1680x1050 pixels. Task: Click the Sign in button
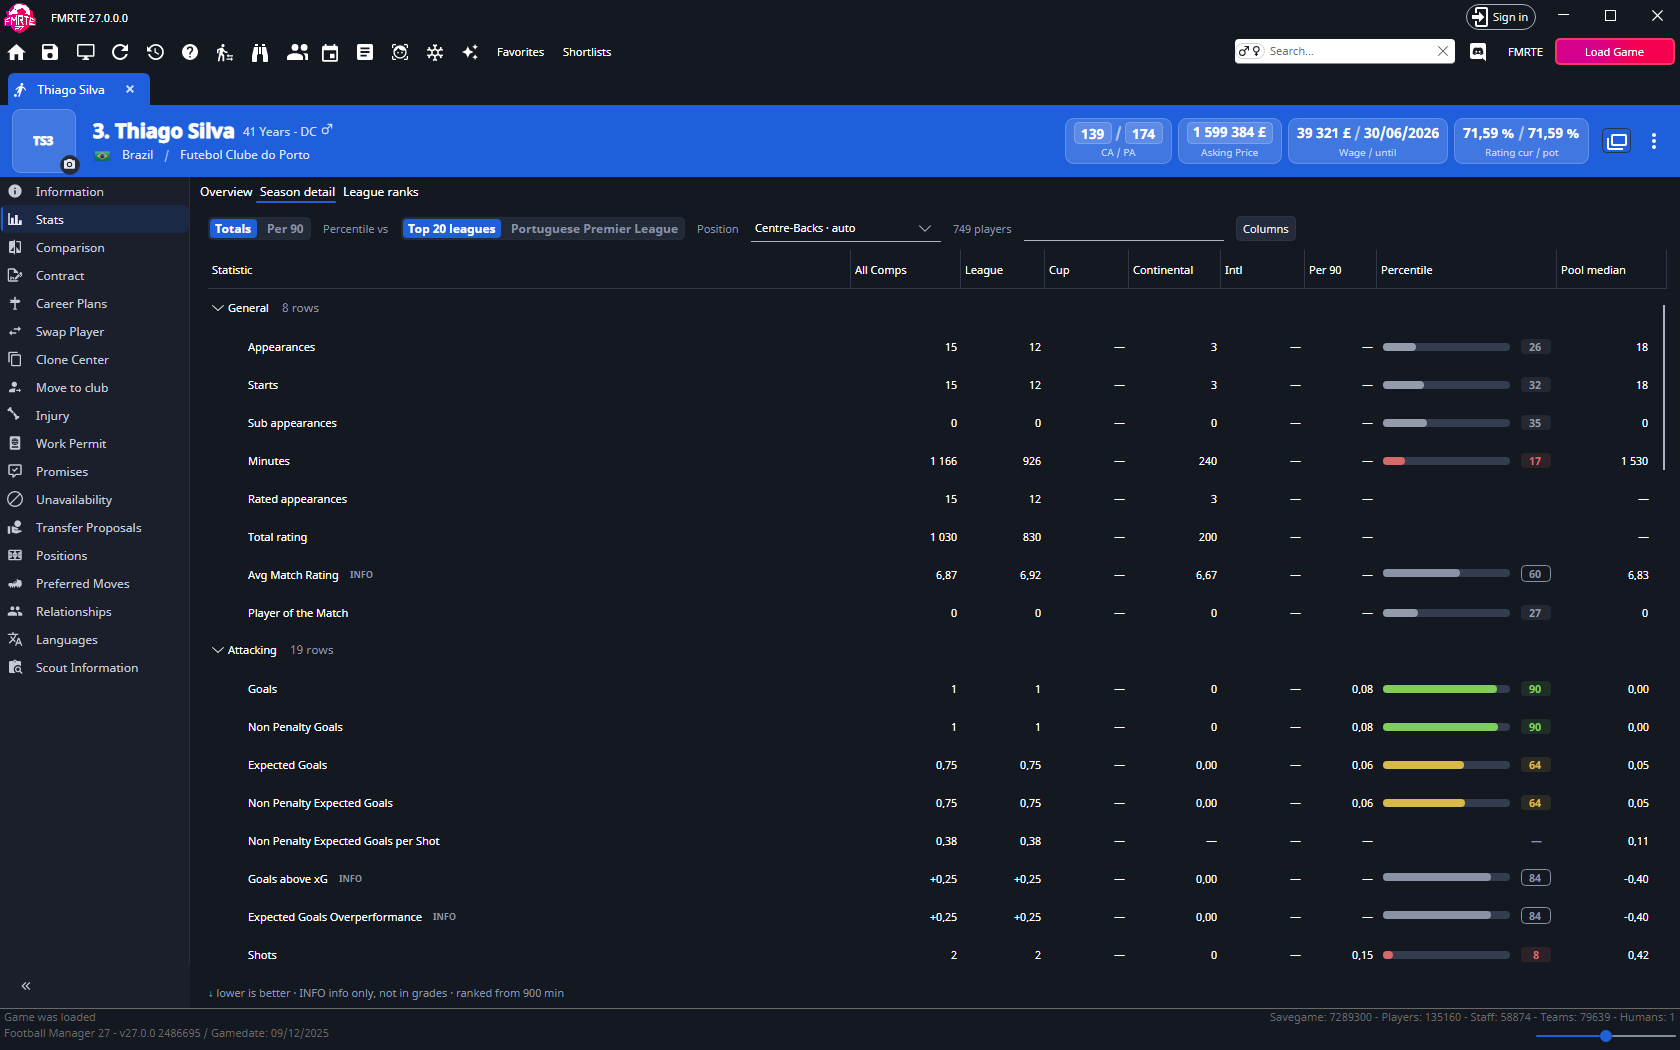pos(1500,17)
